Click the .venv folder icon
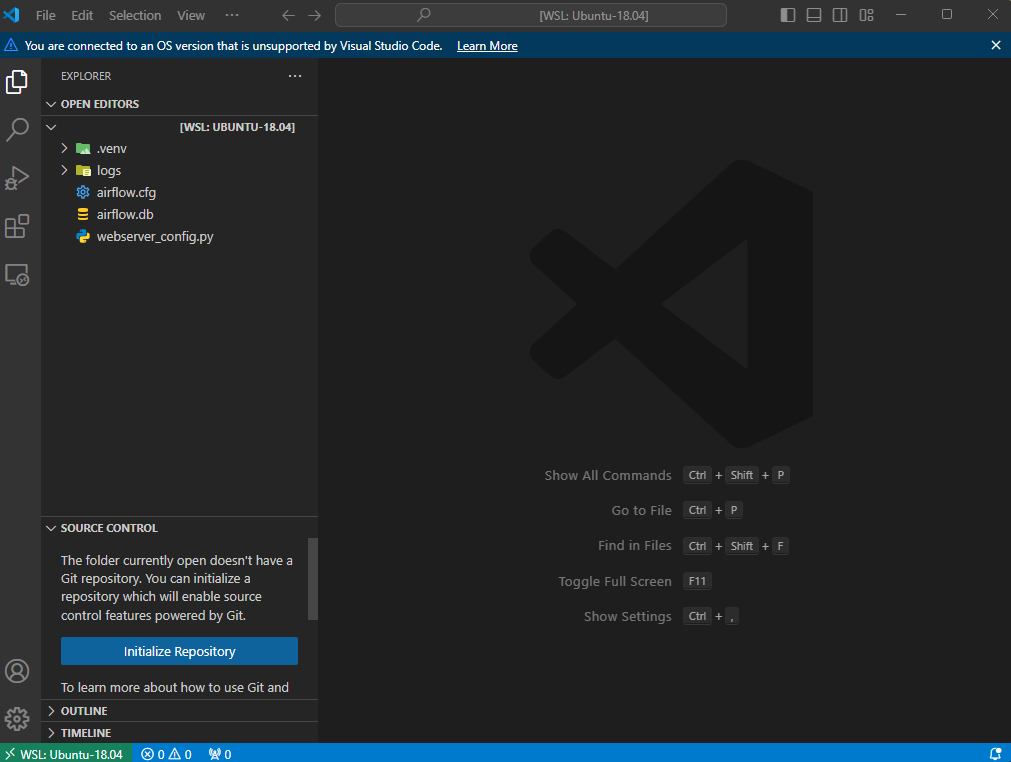The image size is (1011, 762). coord(83,149)
